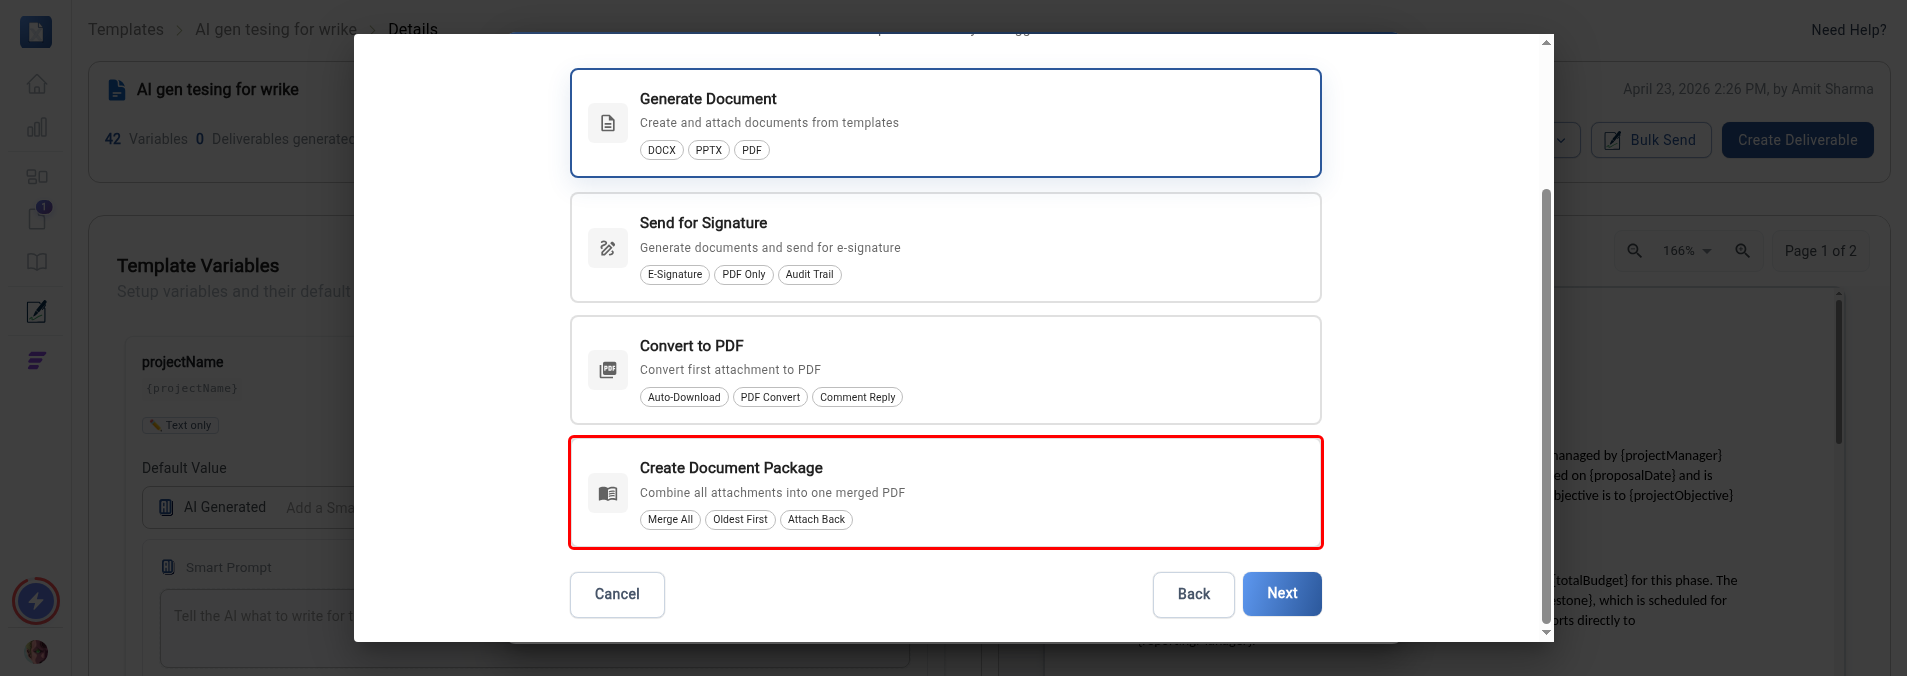The height and width of the screenshot is (676, 1907).
Task: Proceed with the Next button
Action: 1282,594
